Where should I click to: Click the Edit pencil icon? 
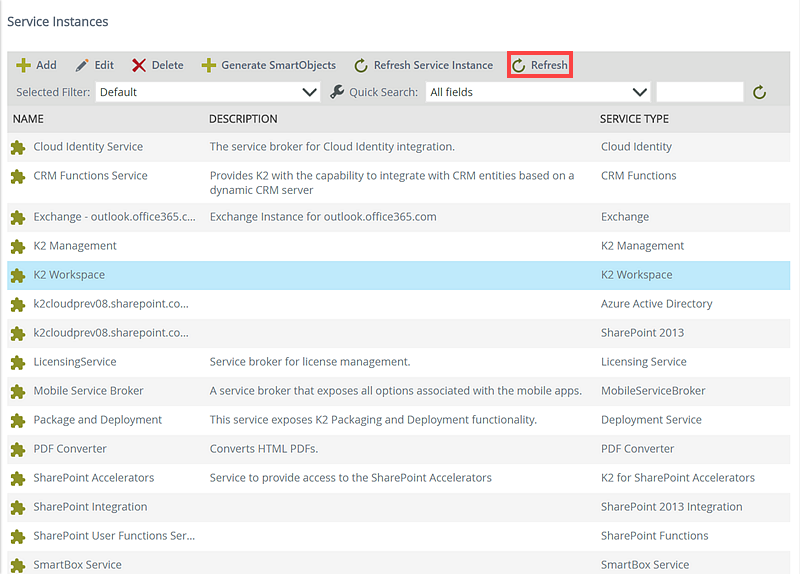[x=82, y=65]
